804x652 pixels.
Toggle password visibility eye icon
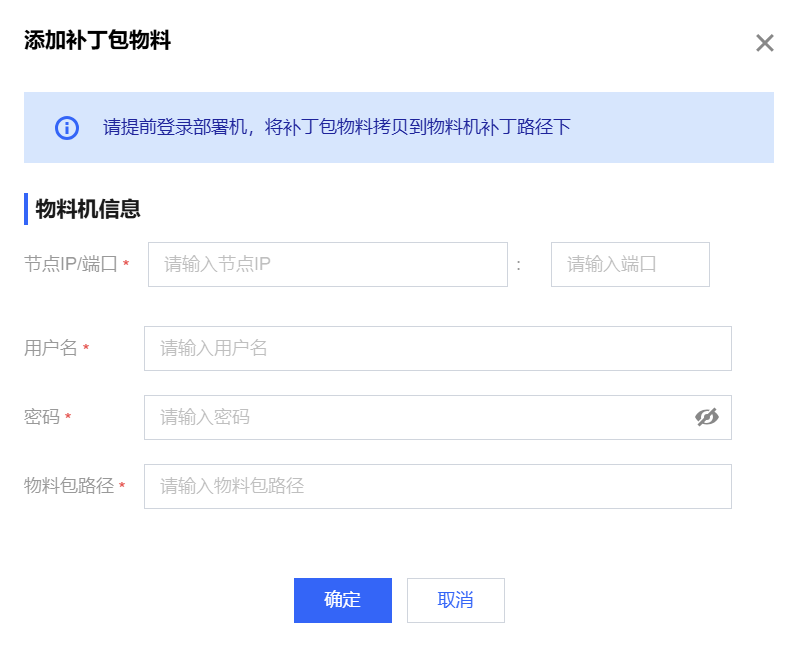(707, 417)
